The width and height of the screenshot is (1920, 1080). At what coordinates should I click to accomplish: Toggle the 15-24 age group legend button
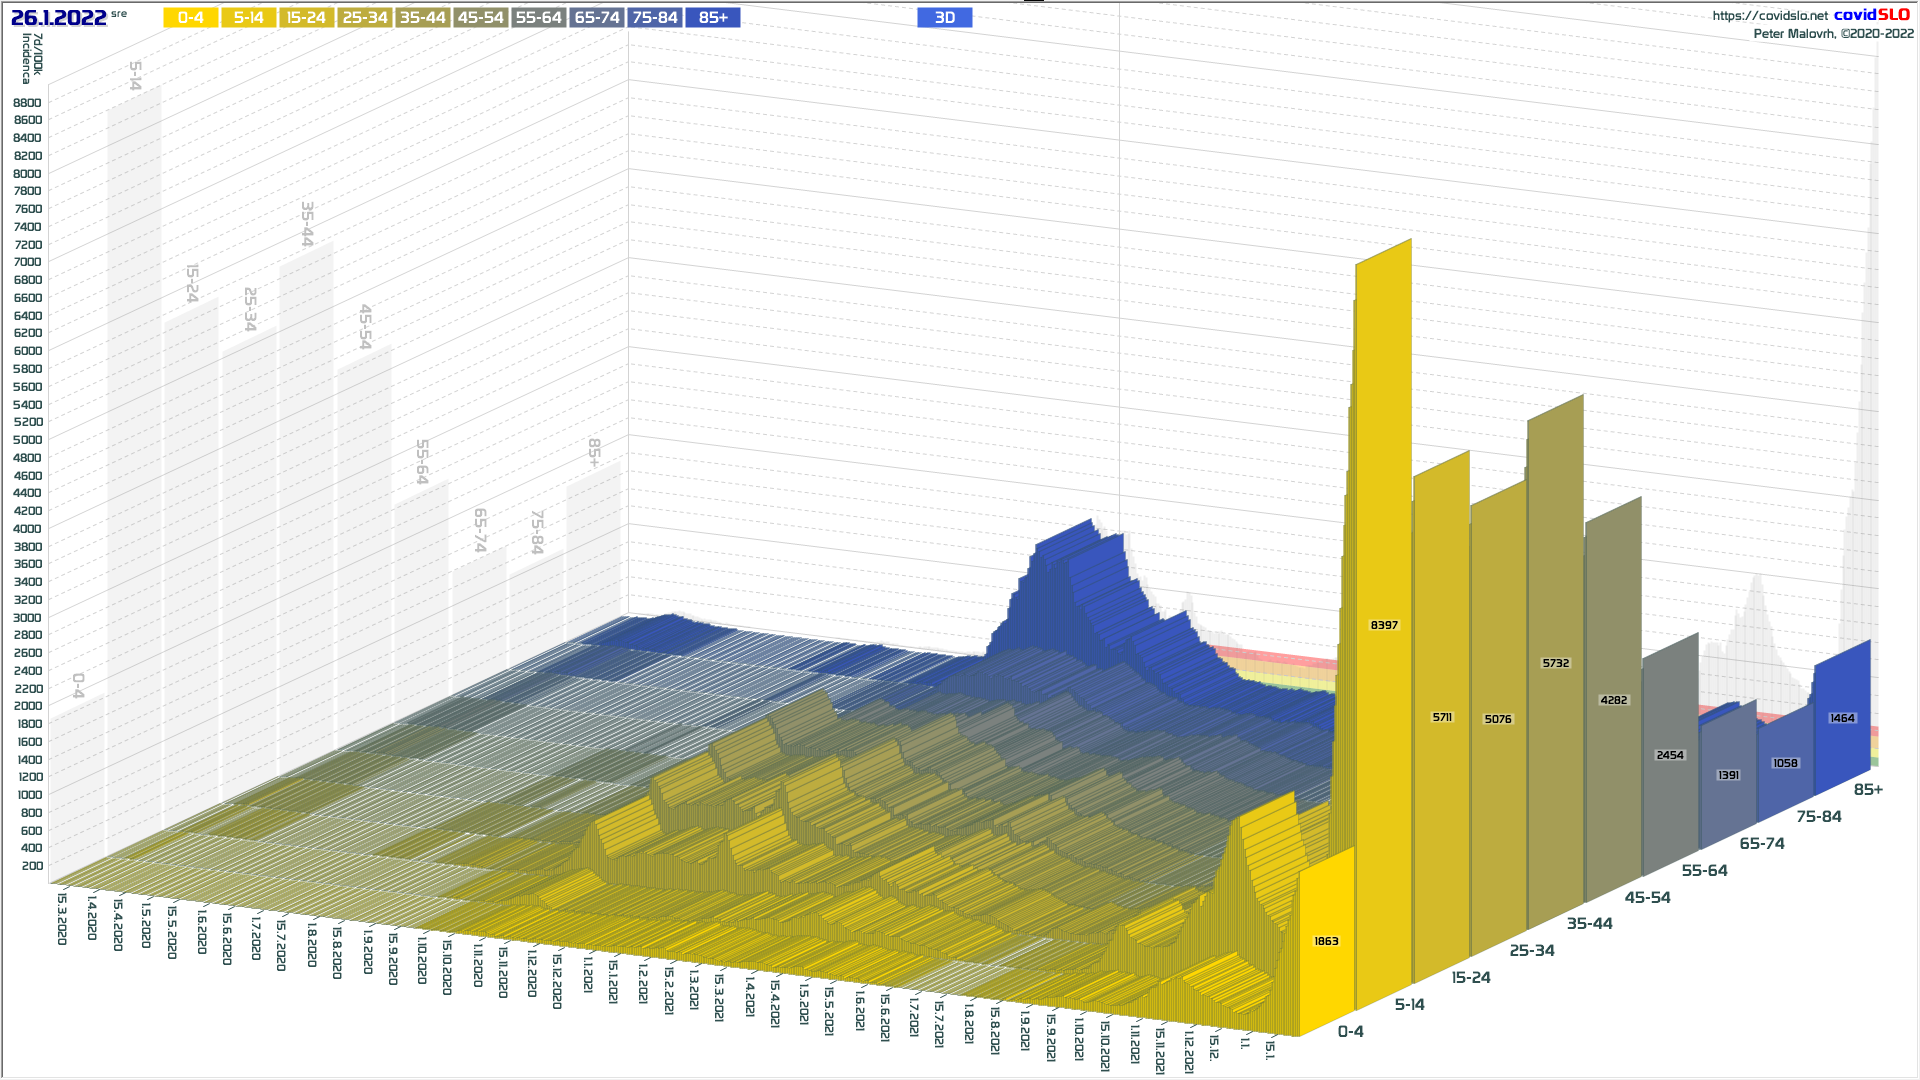tap(306, 18)
